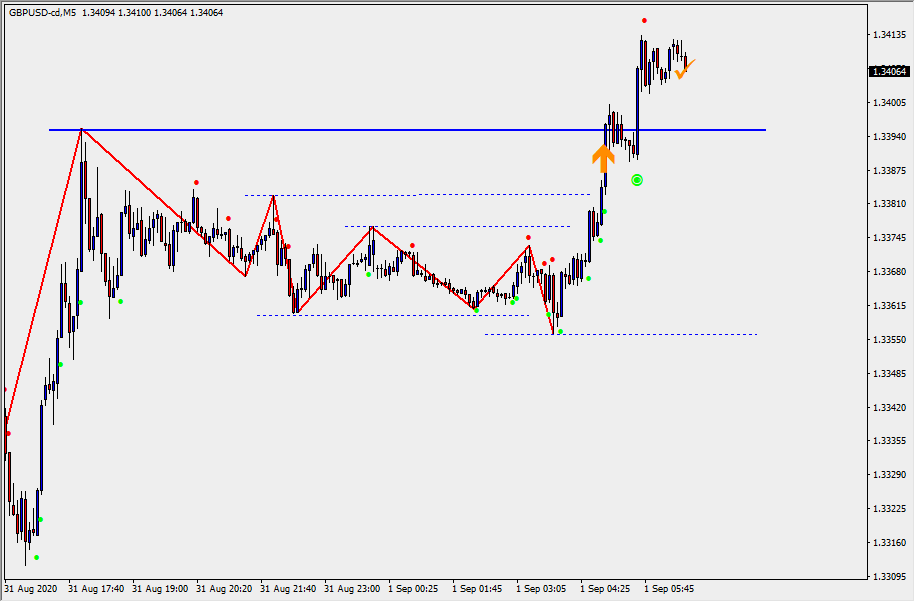Click the green dot below the lowest candle
Screen dimensions: 915x602
tap(36, 557)
